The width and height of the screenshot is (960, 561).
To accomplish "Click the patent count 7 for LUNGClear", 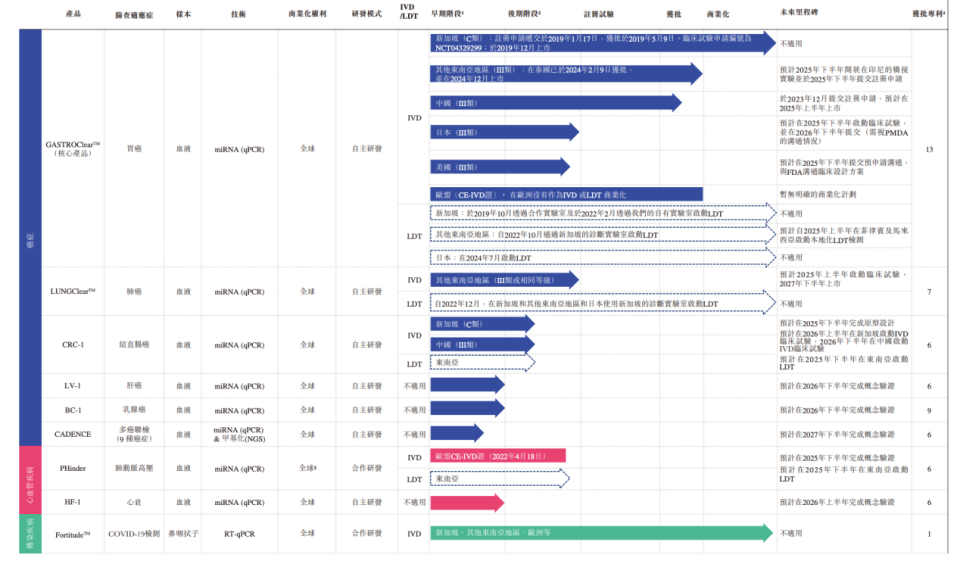I will (x=929, y=292).
